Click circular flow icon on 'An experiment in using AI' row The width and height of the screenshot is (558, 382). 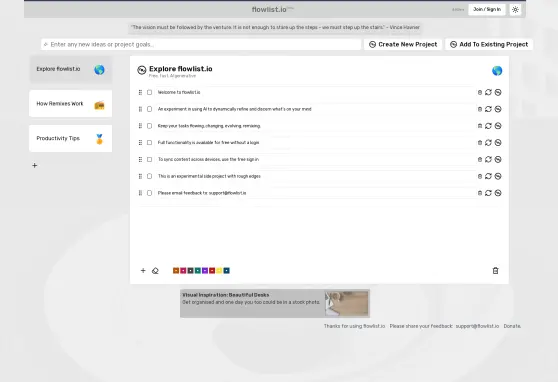pos(498,109)
